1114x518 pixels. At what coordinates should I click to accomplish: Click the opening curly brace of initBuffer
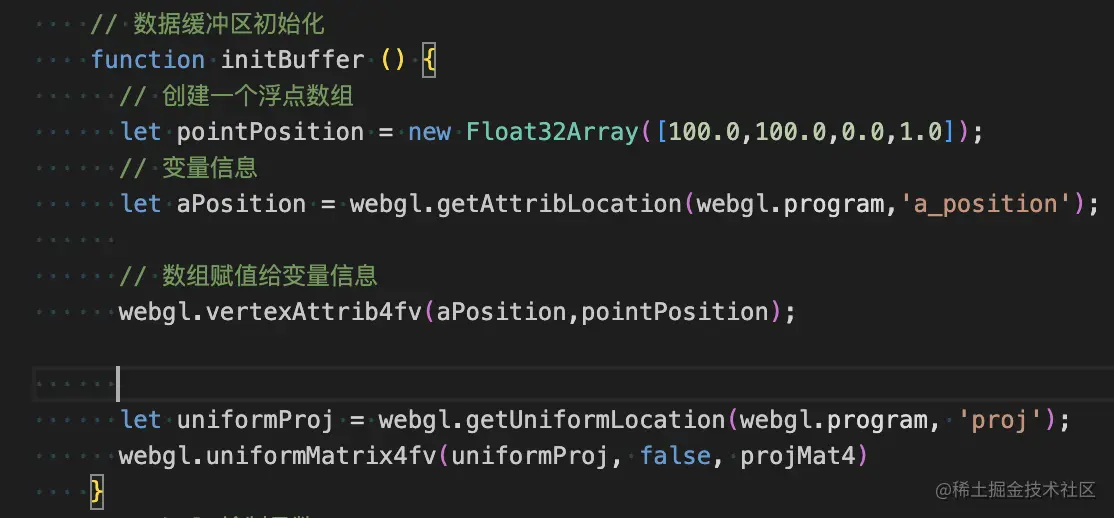tap(428, 61)
